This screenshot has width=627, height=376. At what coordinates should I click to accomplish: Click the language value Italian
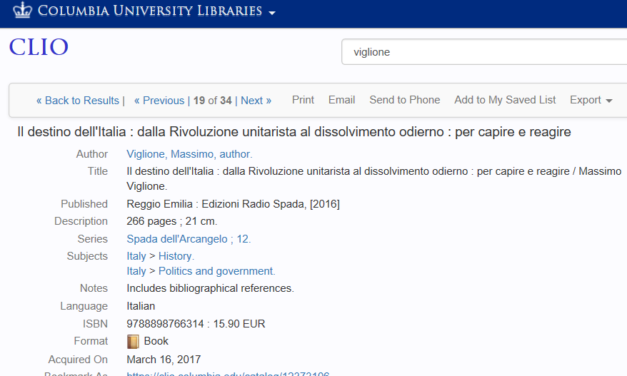coord(141,306)
